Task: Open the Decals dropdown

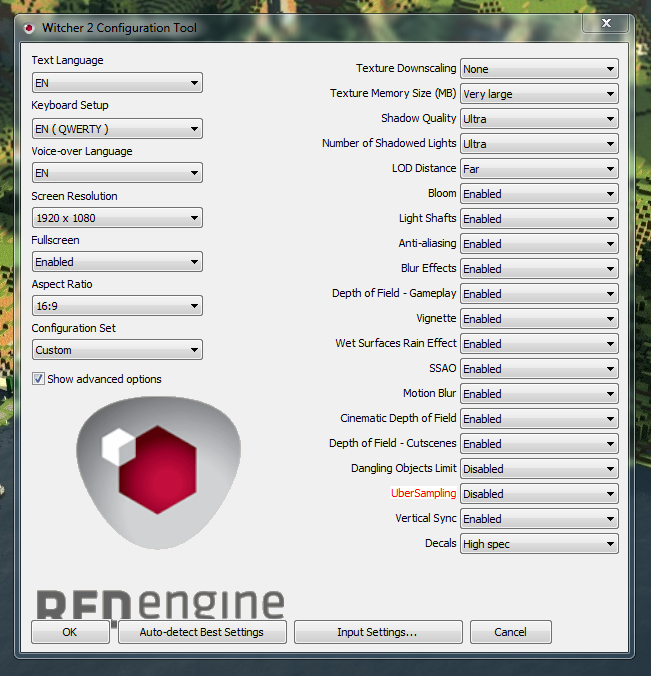Action: pos(539,544)
